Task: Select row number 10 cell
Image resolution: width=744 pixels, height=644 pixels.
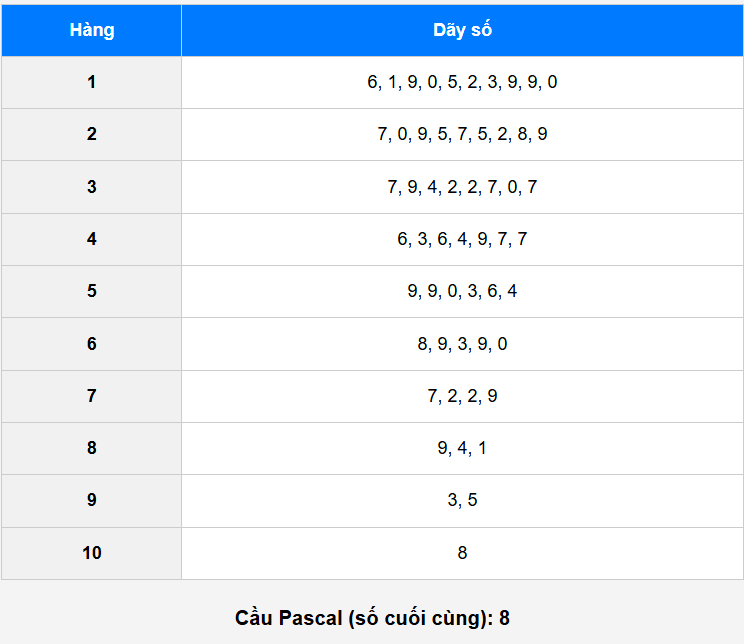Action: (92, 553)
